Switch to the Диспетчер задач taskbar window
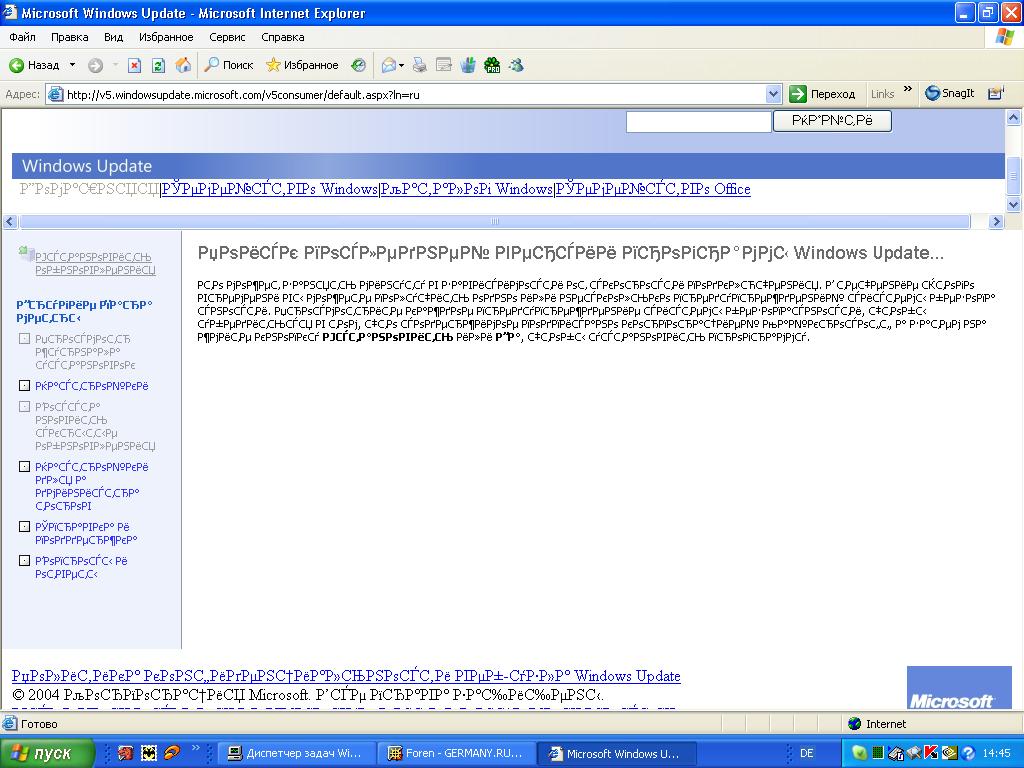The image size is (1024, 768). click(x=296, y=753)
